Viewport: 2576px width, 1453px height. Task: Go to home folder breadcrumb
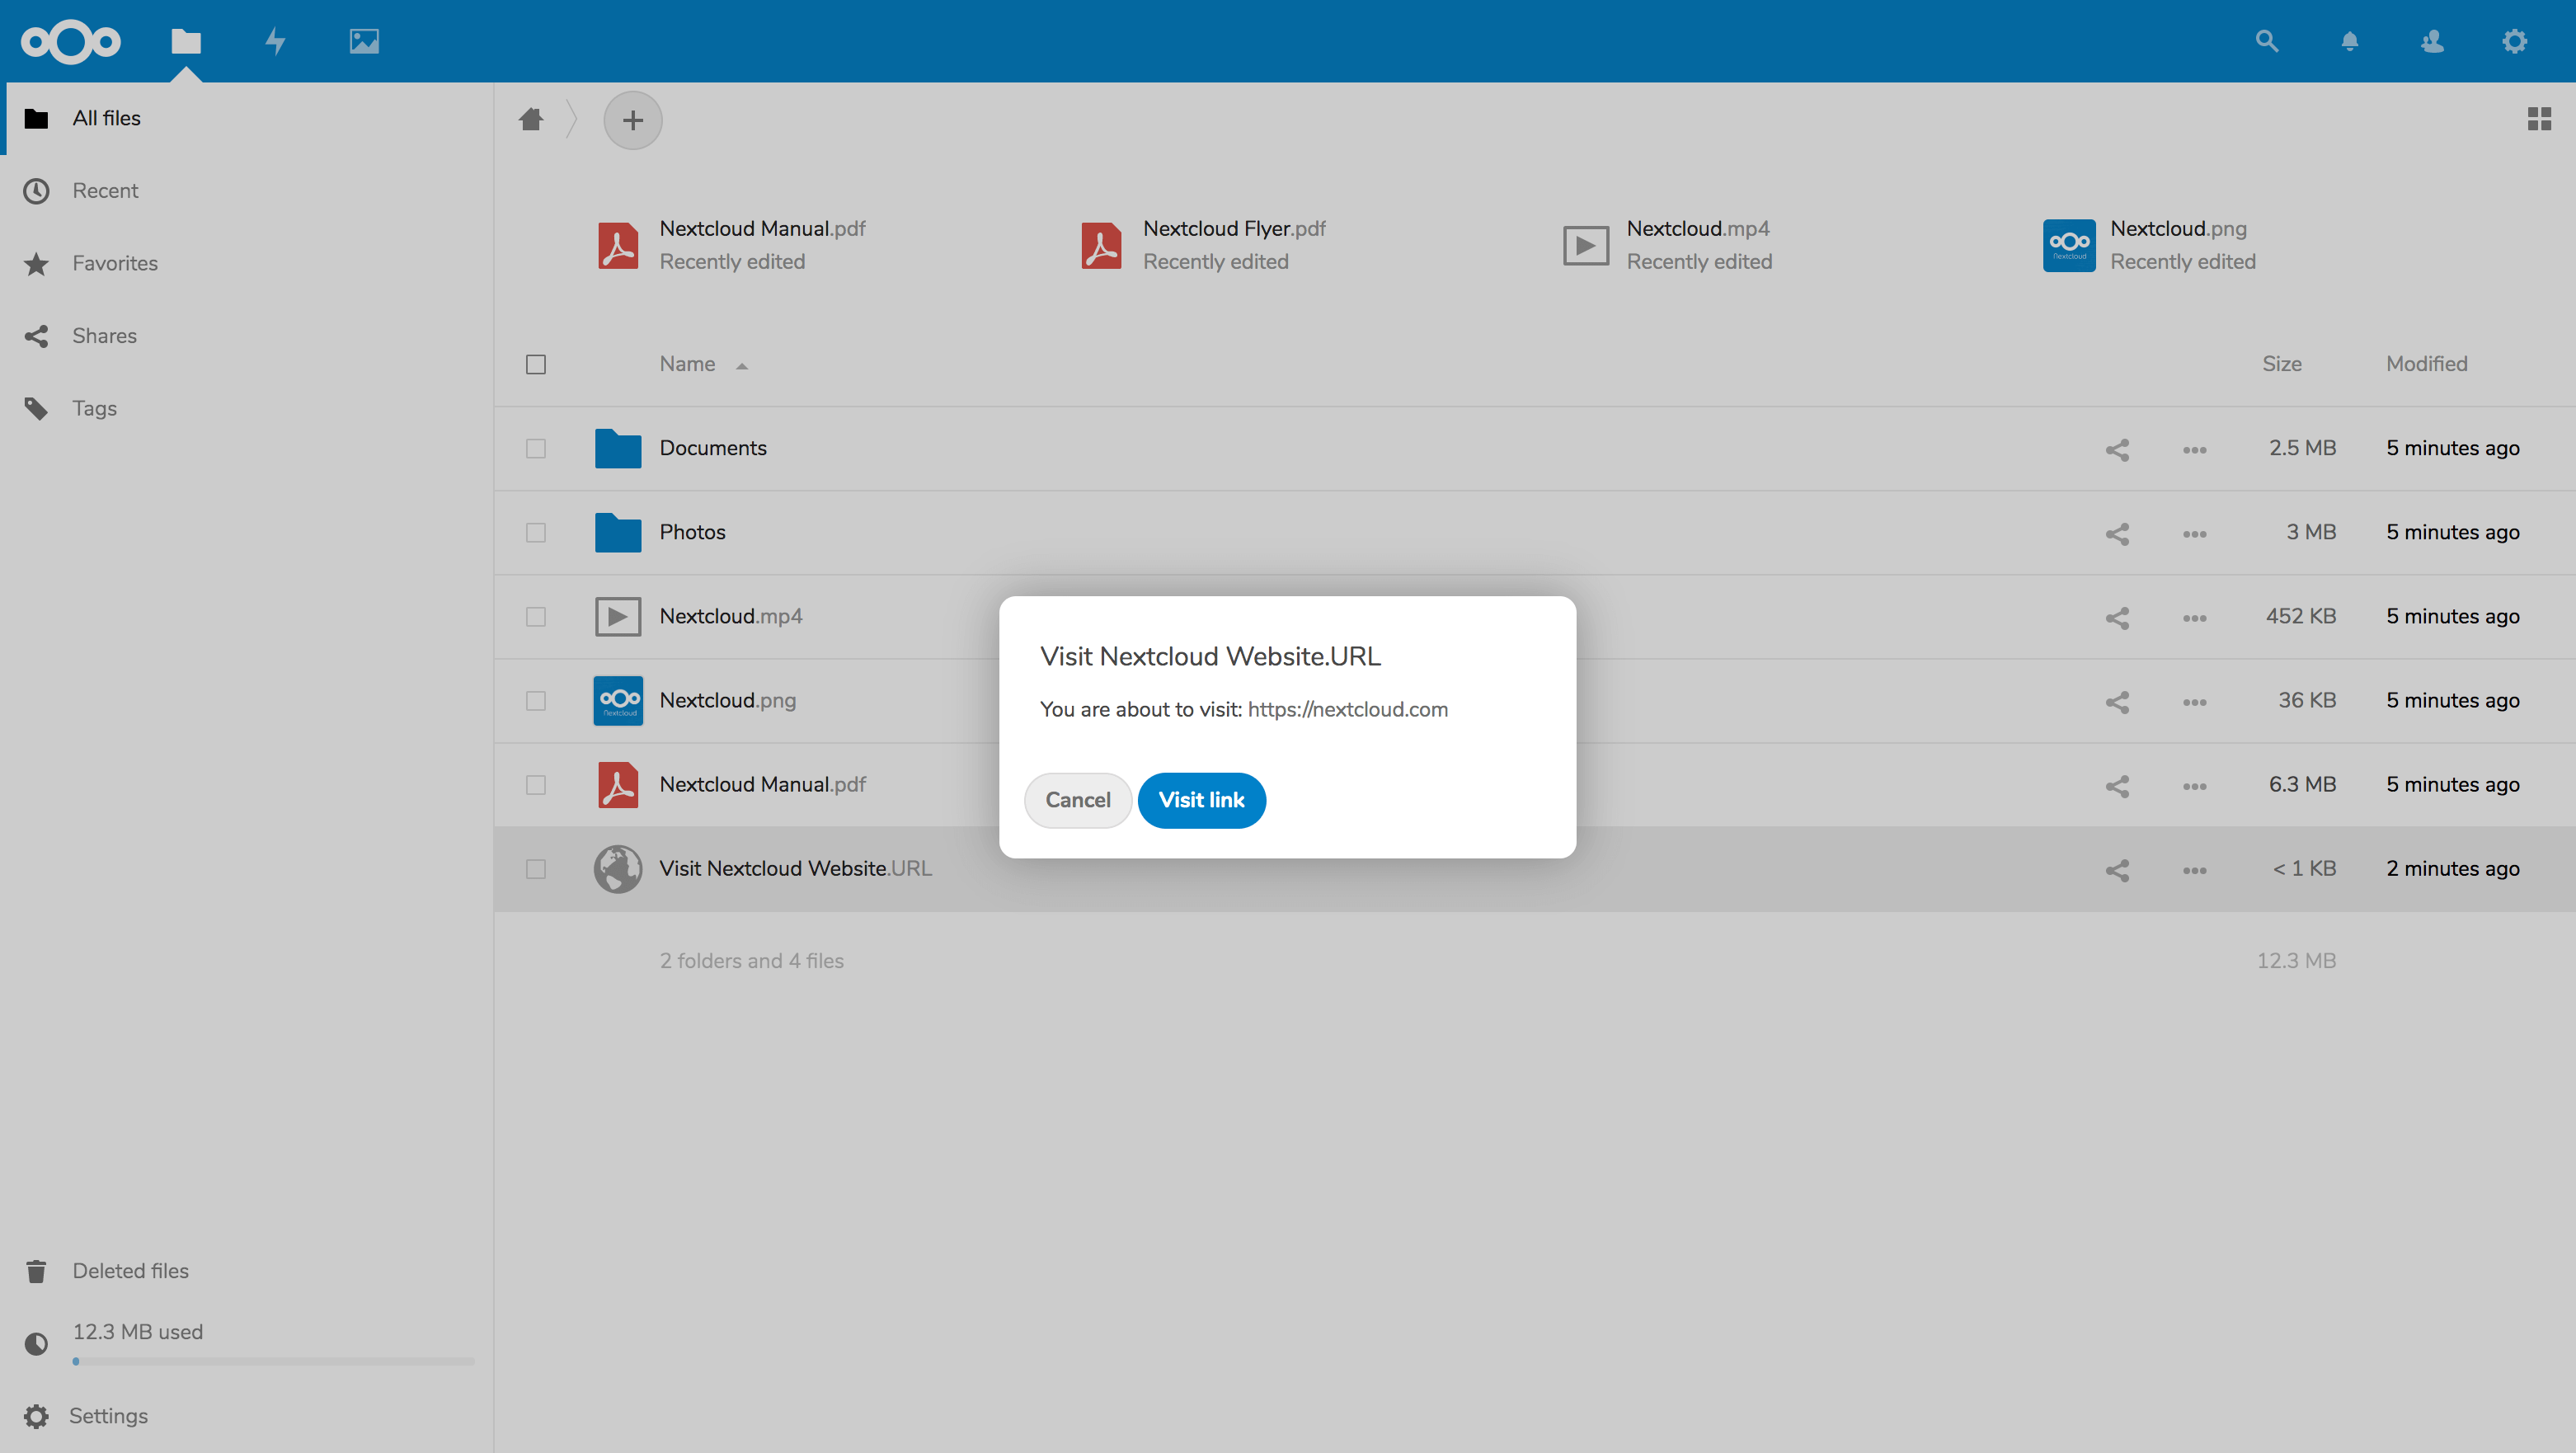click(531, 120)
